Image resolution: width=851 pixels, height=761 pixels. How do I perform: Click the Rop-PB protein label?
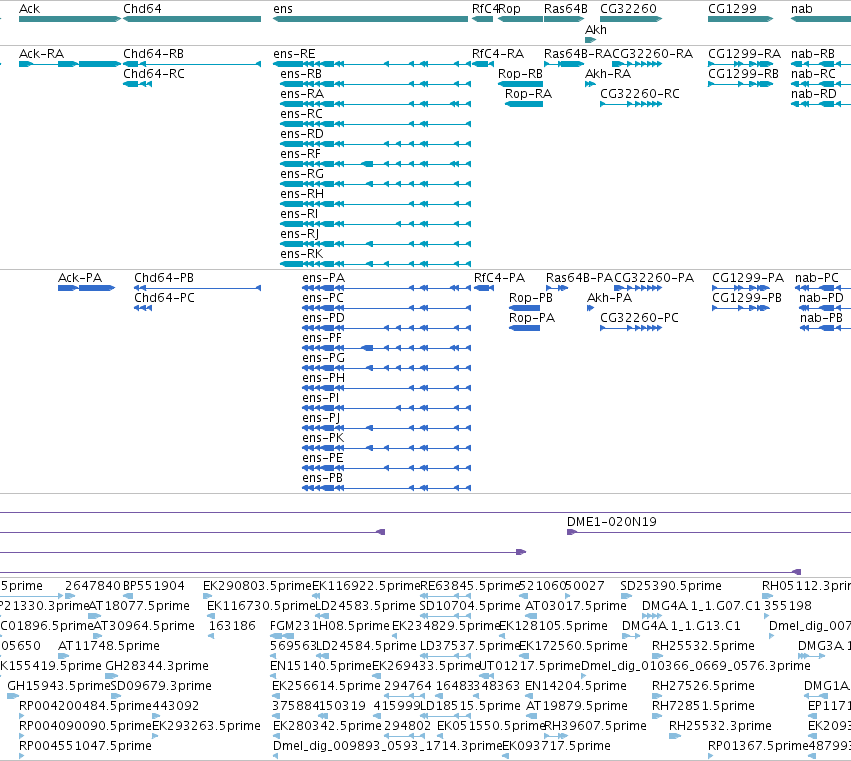pos(531,298)
